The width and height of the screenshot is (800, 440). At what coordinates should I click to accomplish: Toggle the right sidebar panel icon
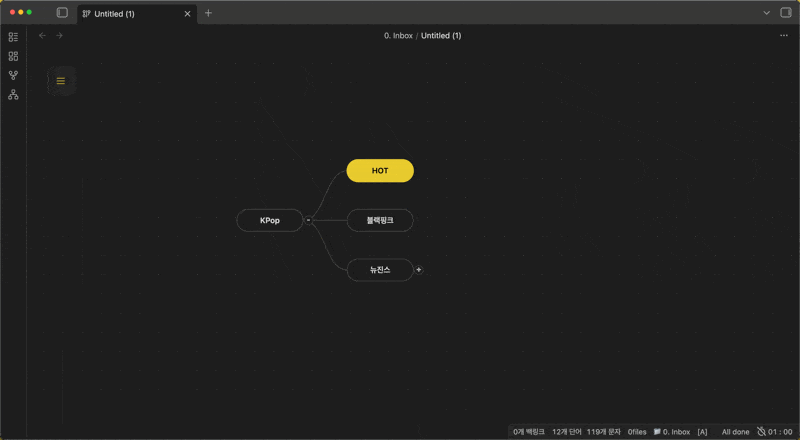pos(786,13)
